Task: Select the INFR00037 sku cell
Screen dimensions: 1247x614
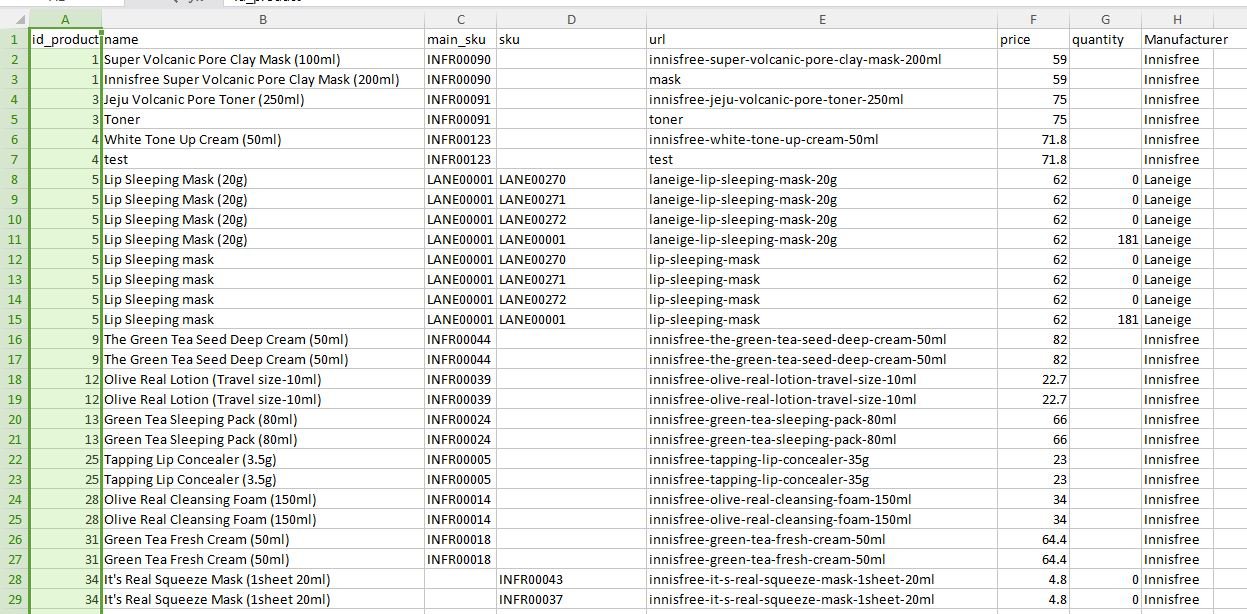Action: pos(571,599)
